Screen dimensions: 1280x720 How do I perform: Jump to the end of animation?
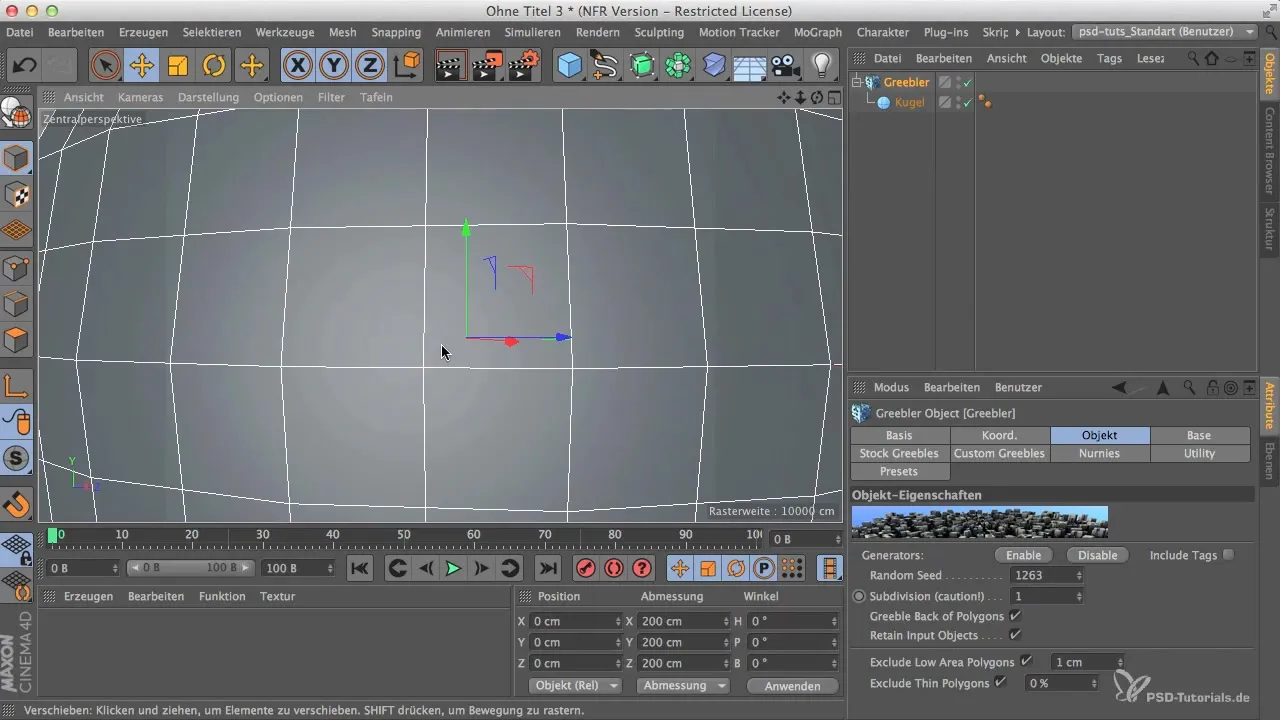pyautogui.click(x=547, y=568)
